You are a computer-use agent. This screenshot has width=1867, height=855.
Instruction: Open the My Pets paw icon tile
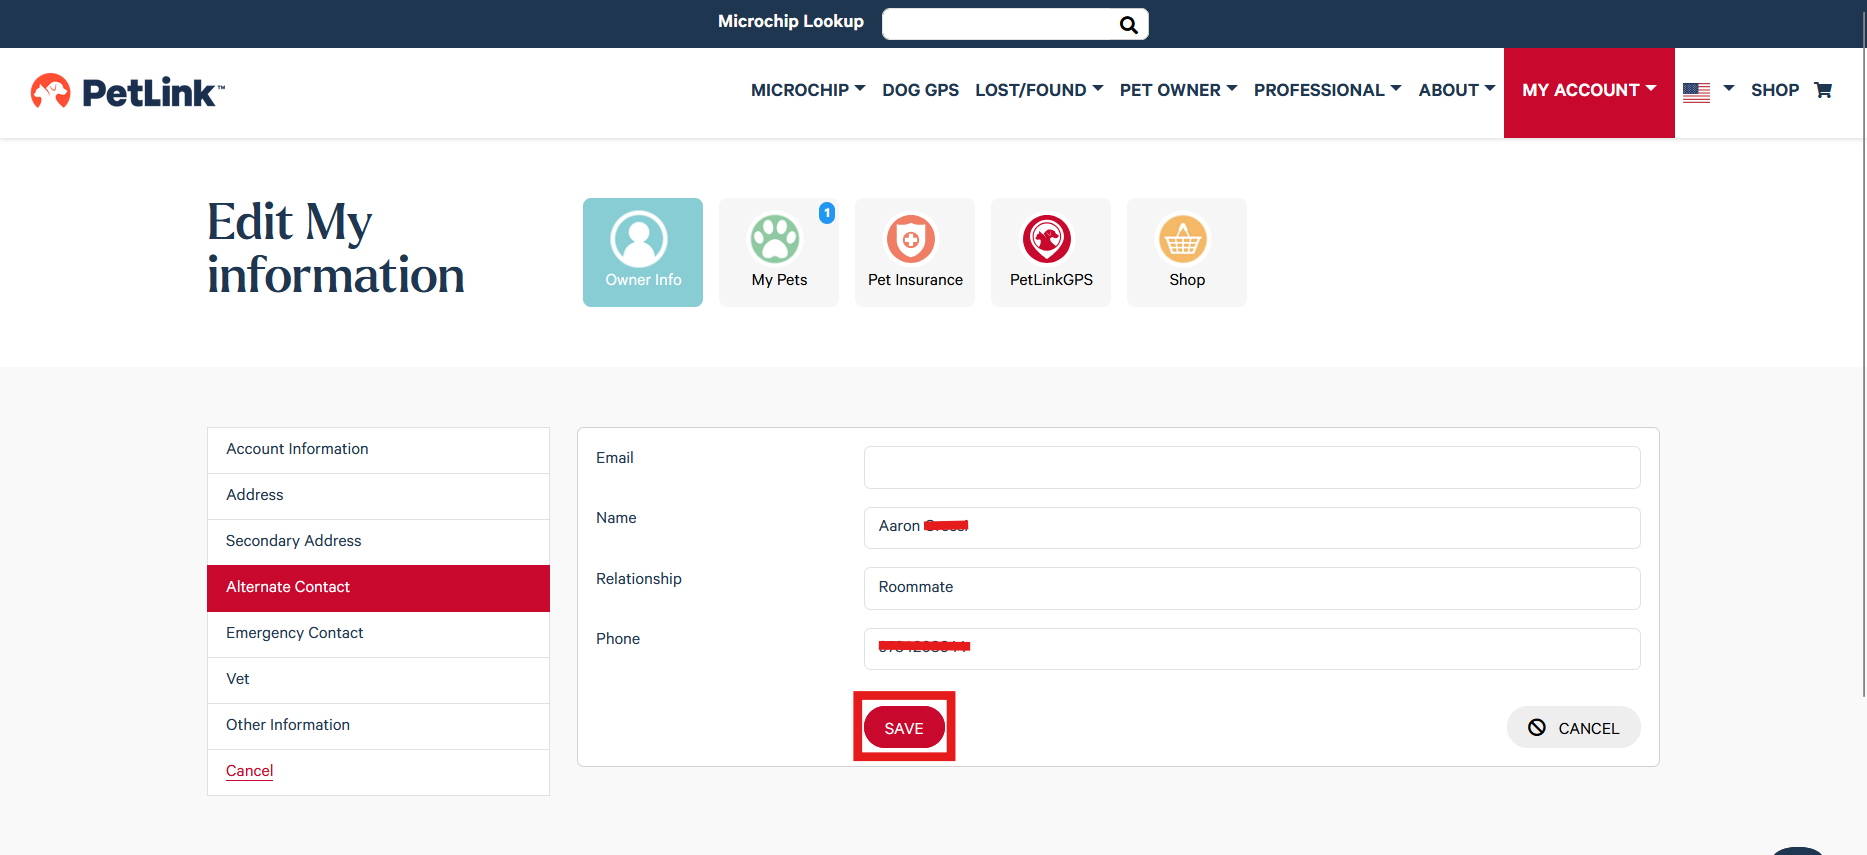click(779, 252)
